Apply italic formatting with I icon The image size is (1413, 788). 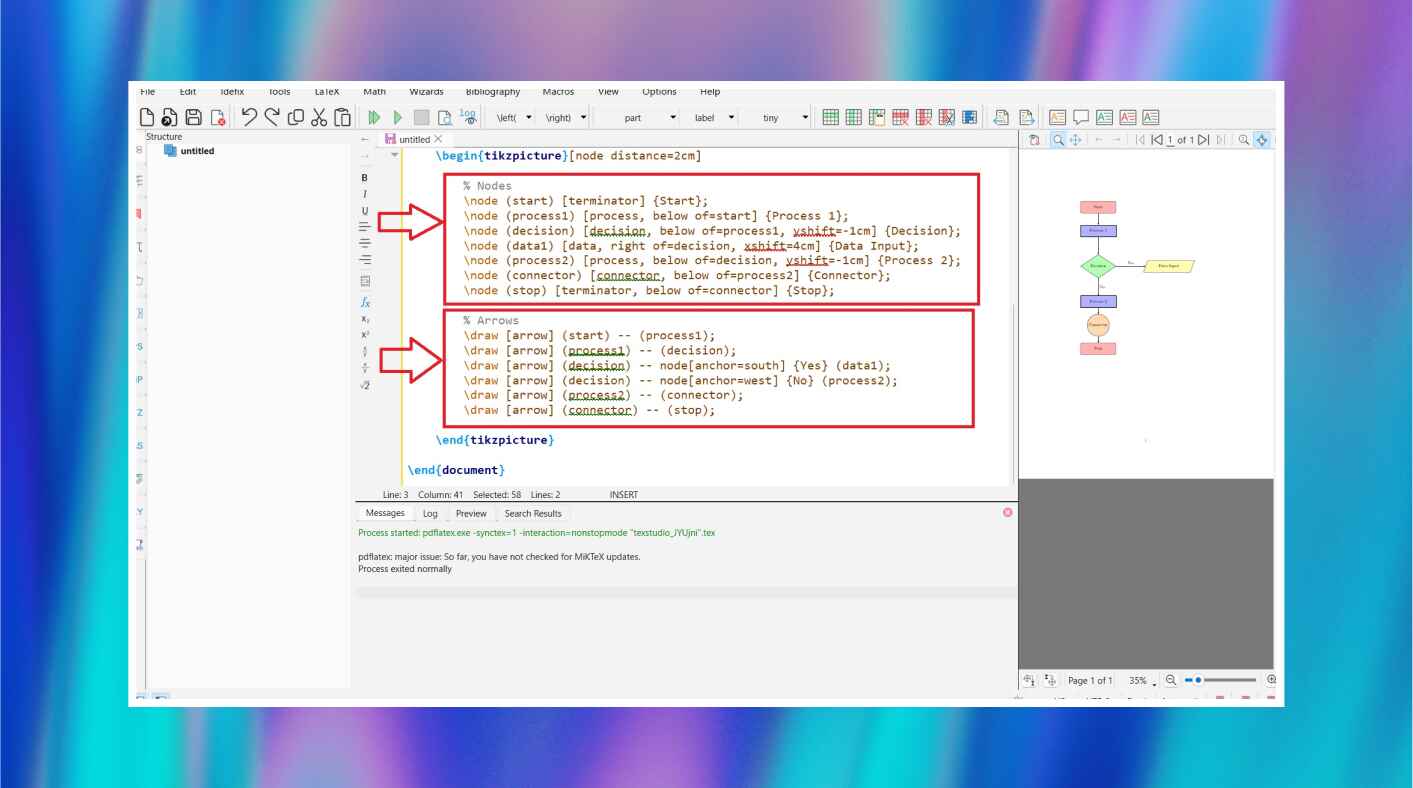tap(365, 194)
